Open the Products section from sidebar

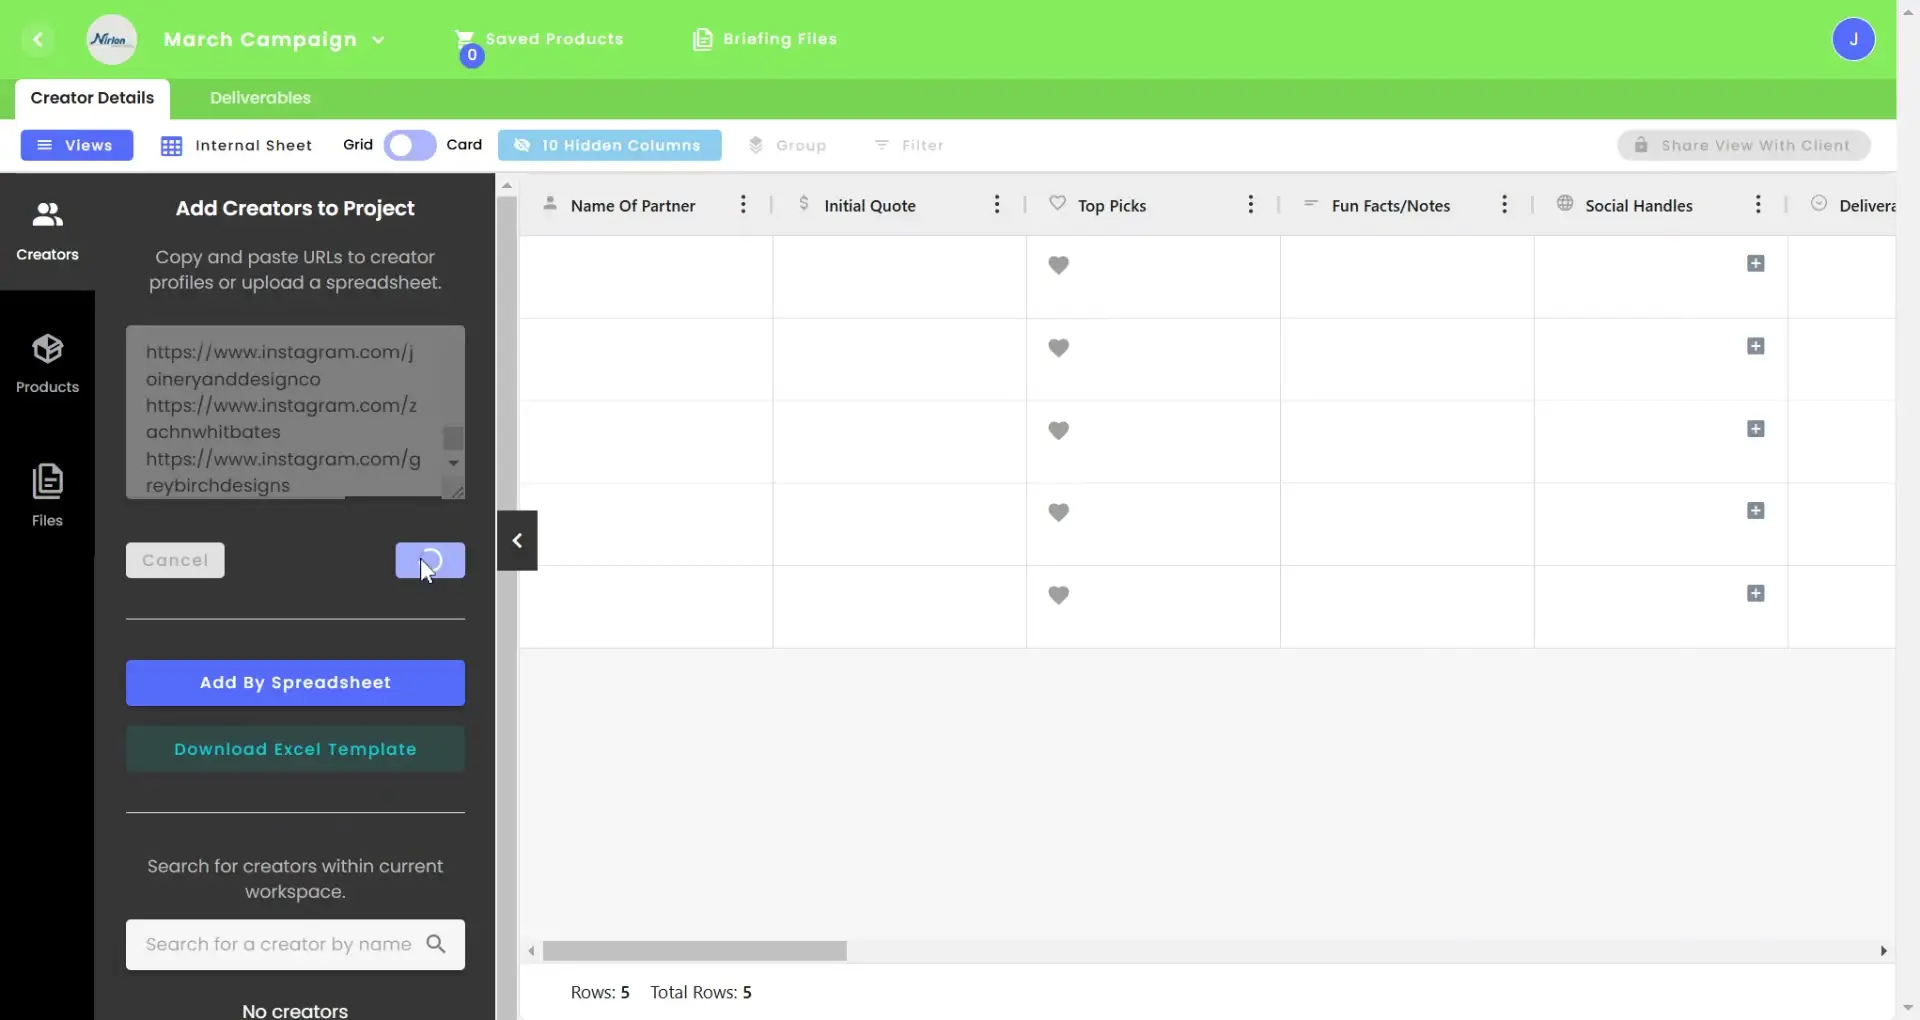coord(47,362)
